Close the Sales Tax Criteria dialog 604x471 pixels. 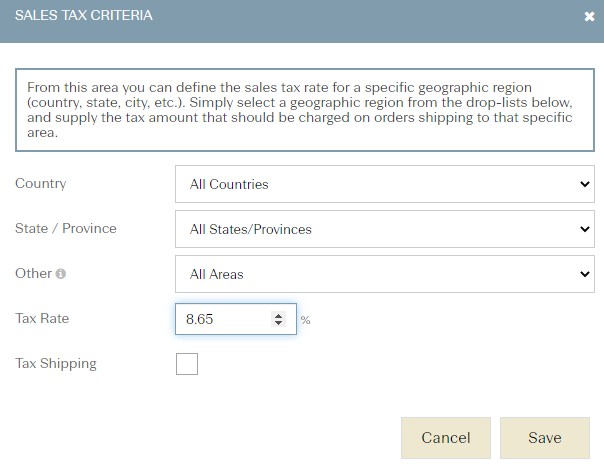[589, 17]
